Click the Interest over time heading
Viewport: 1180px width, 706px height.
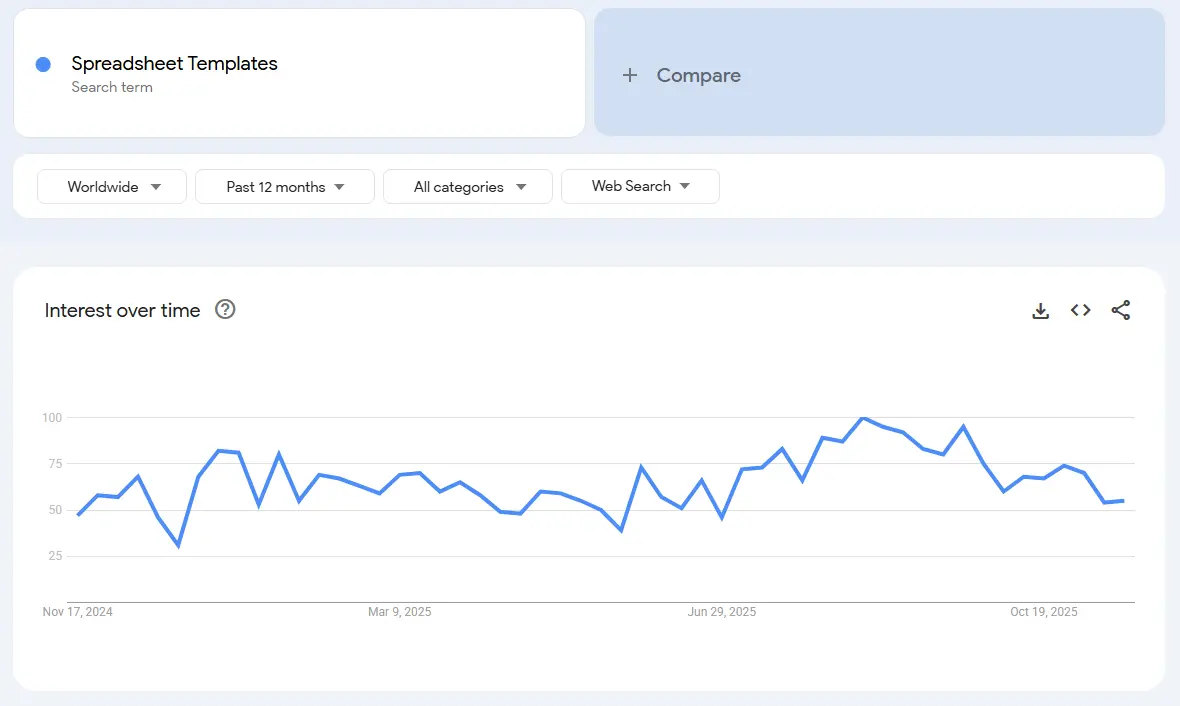[x=122, y=311]
